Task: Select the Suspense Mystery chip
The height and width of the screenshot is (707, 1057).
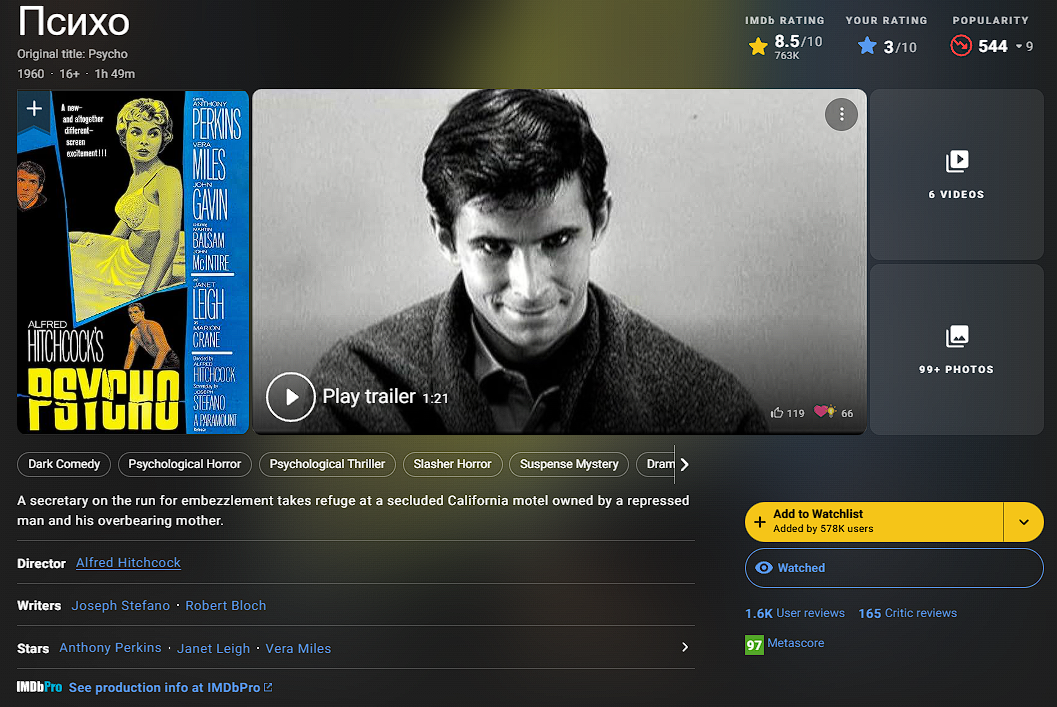Action: 569,464
